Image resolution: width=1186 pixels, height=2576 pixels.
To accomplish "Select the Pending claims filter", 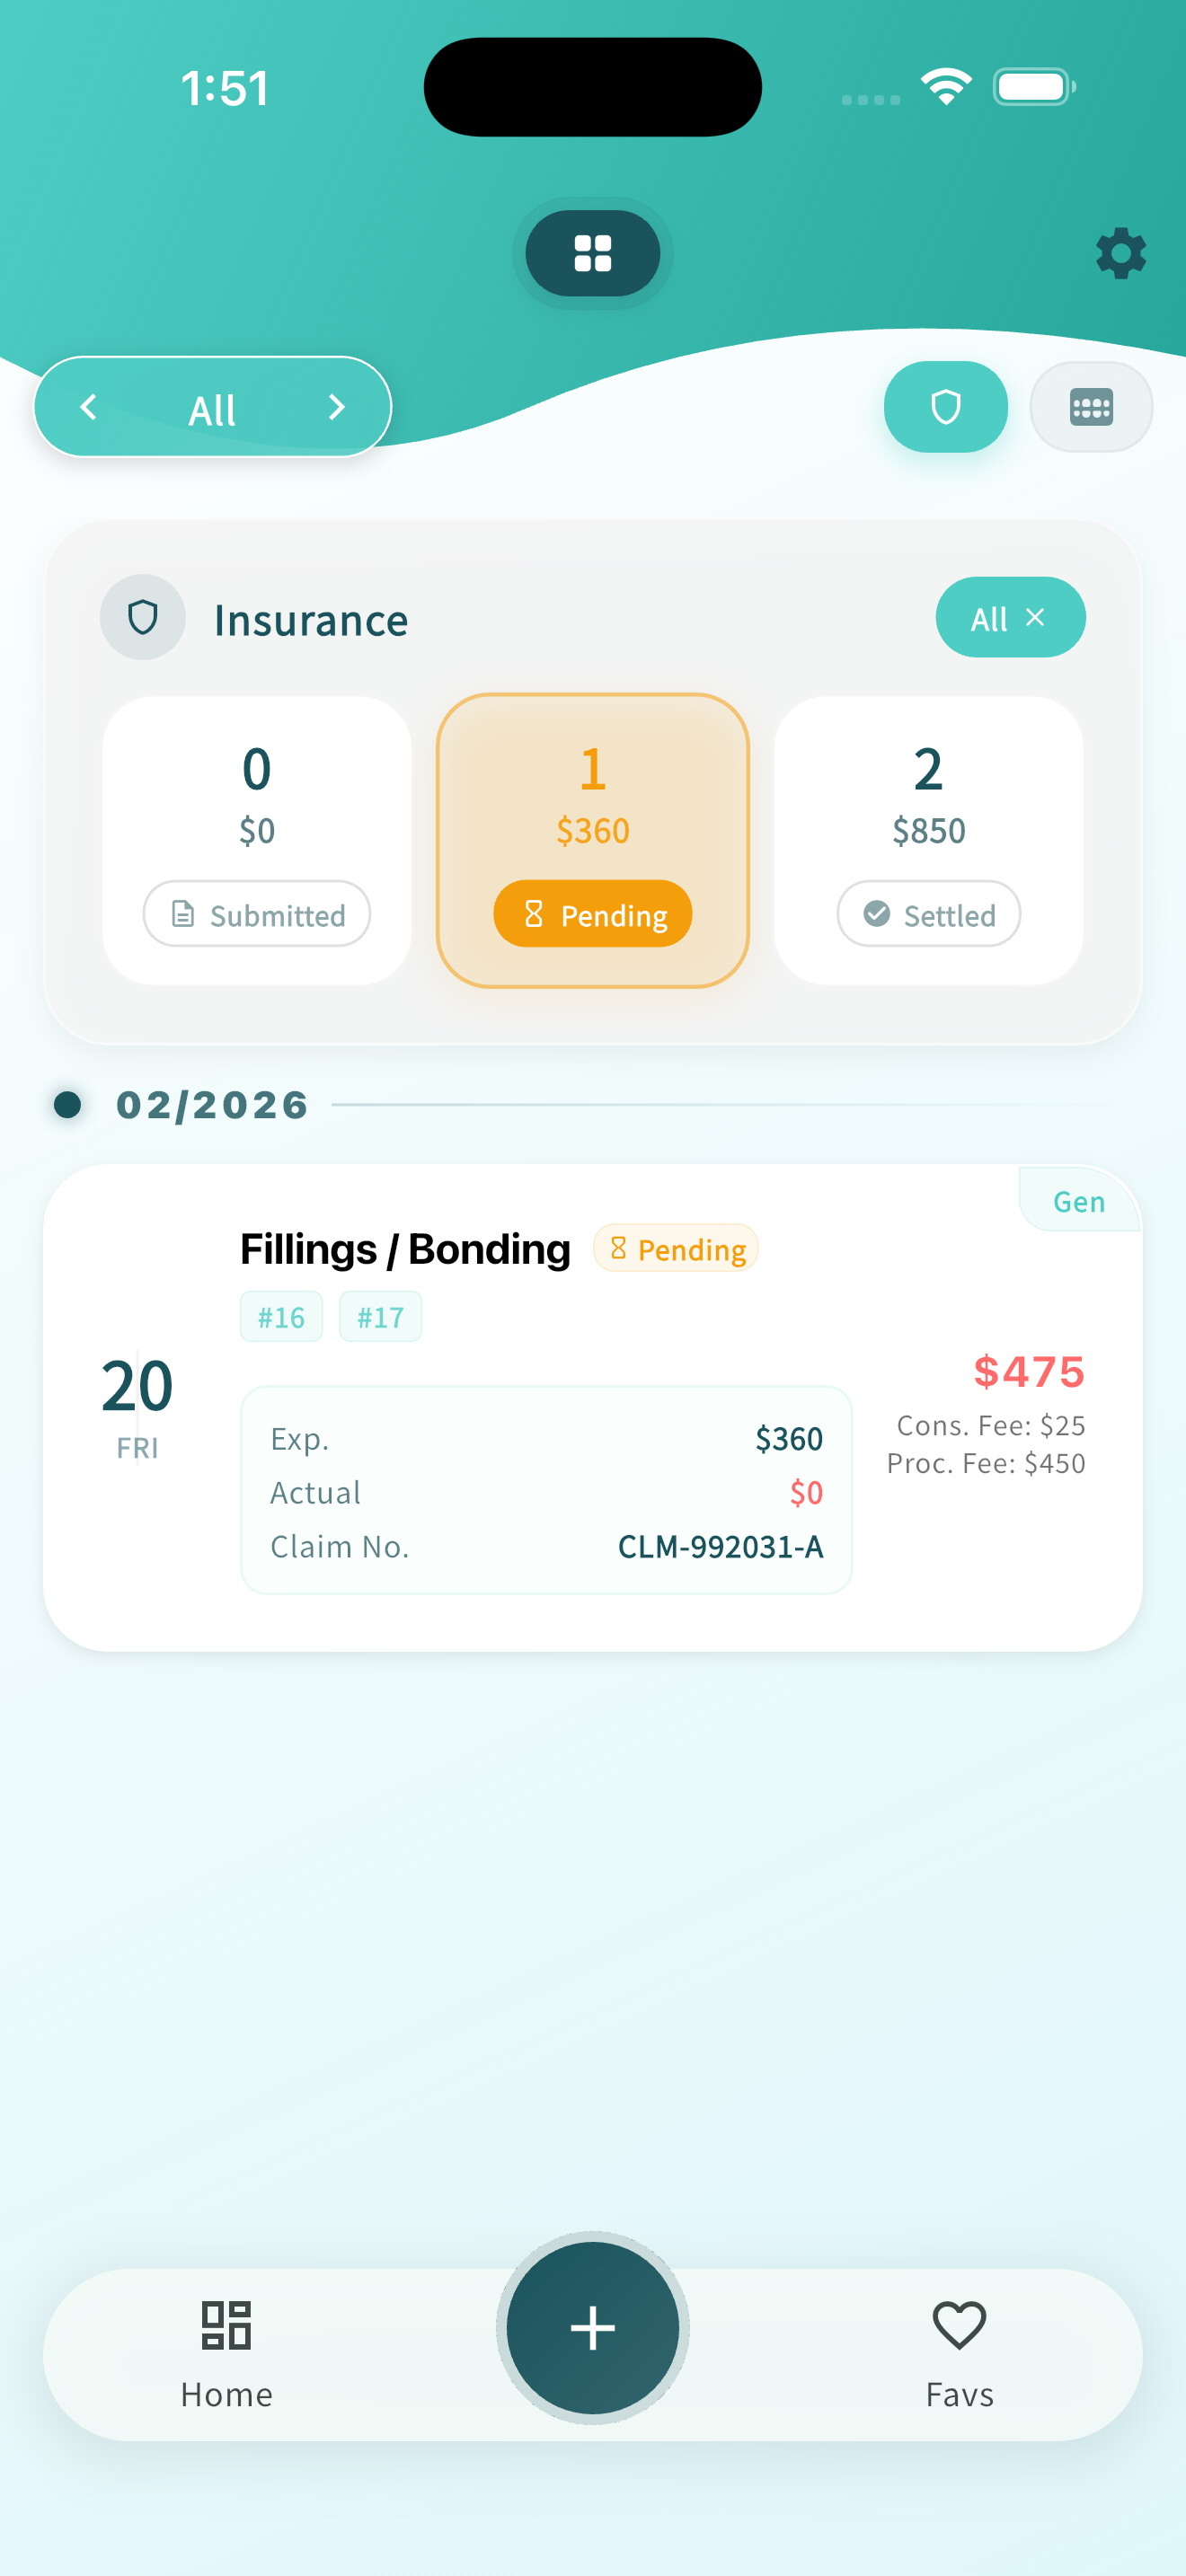I will point(592,913).
